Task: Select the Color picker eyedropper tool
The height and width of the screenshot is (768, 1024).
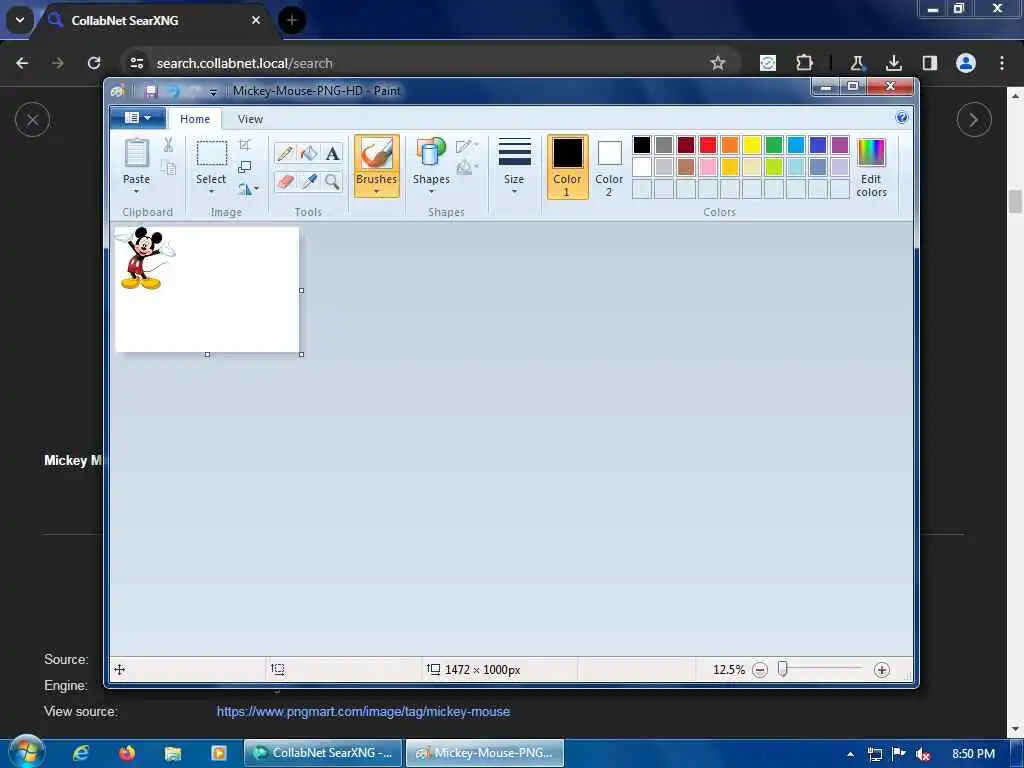Action: [x=308, y=182]
